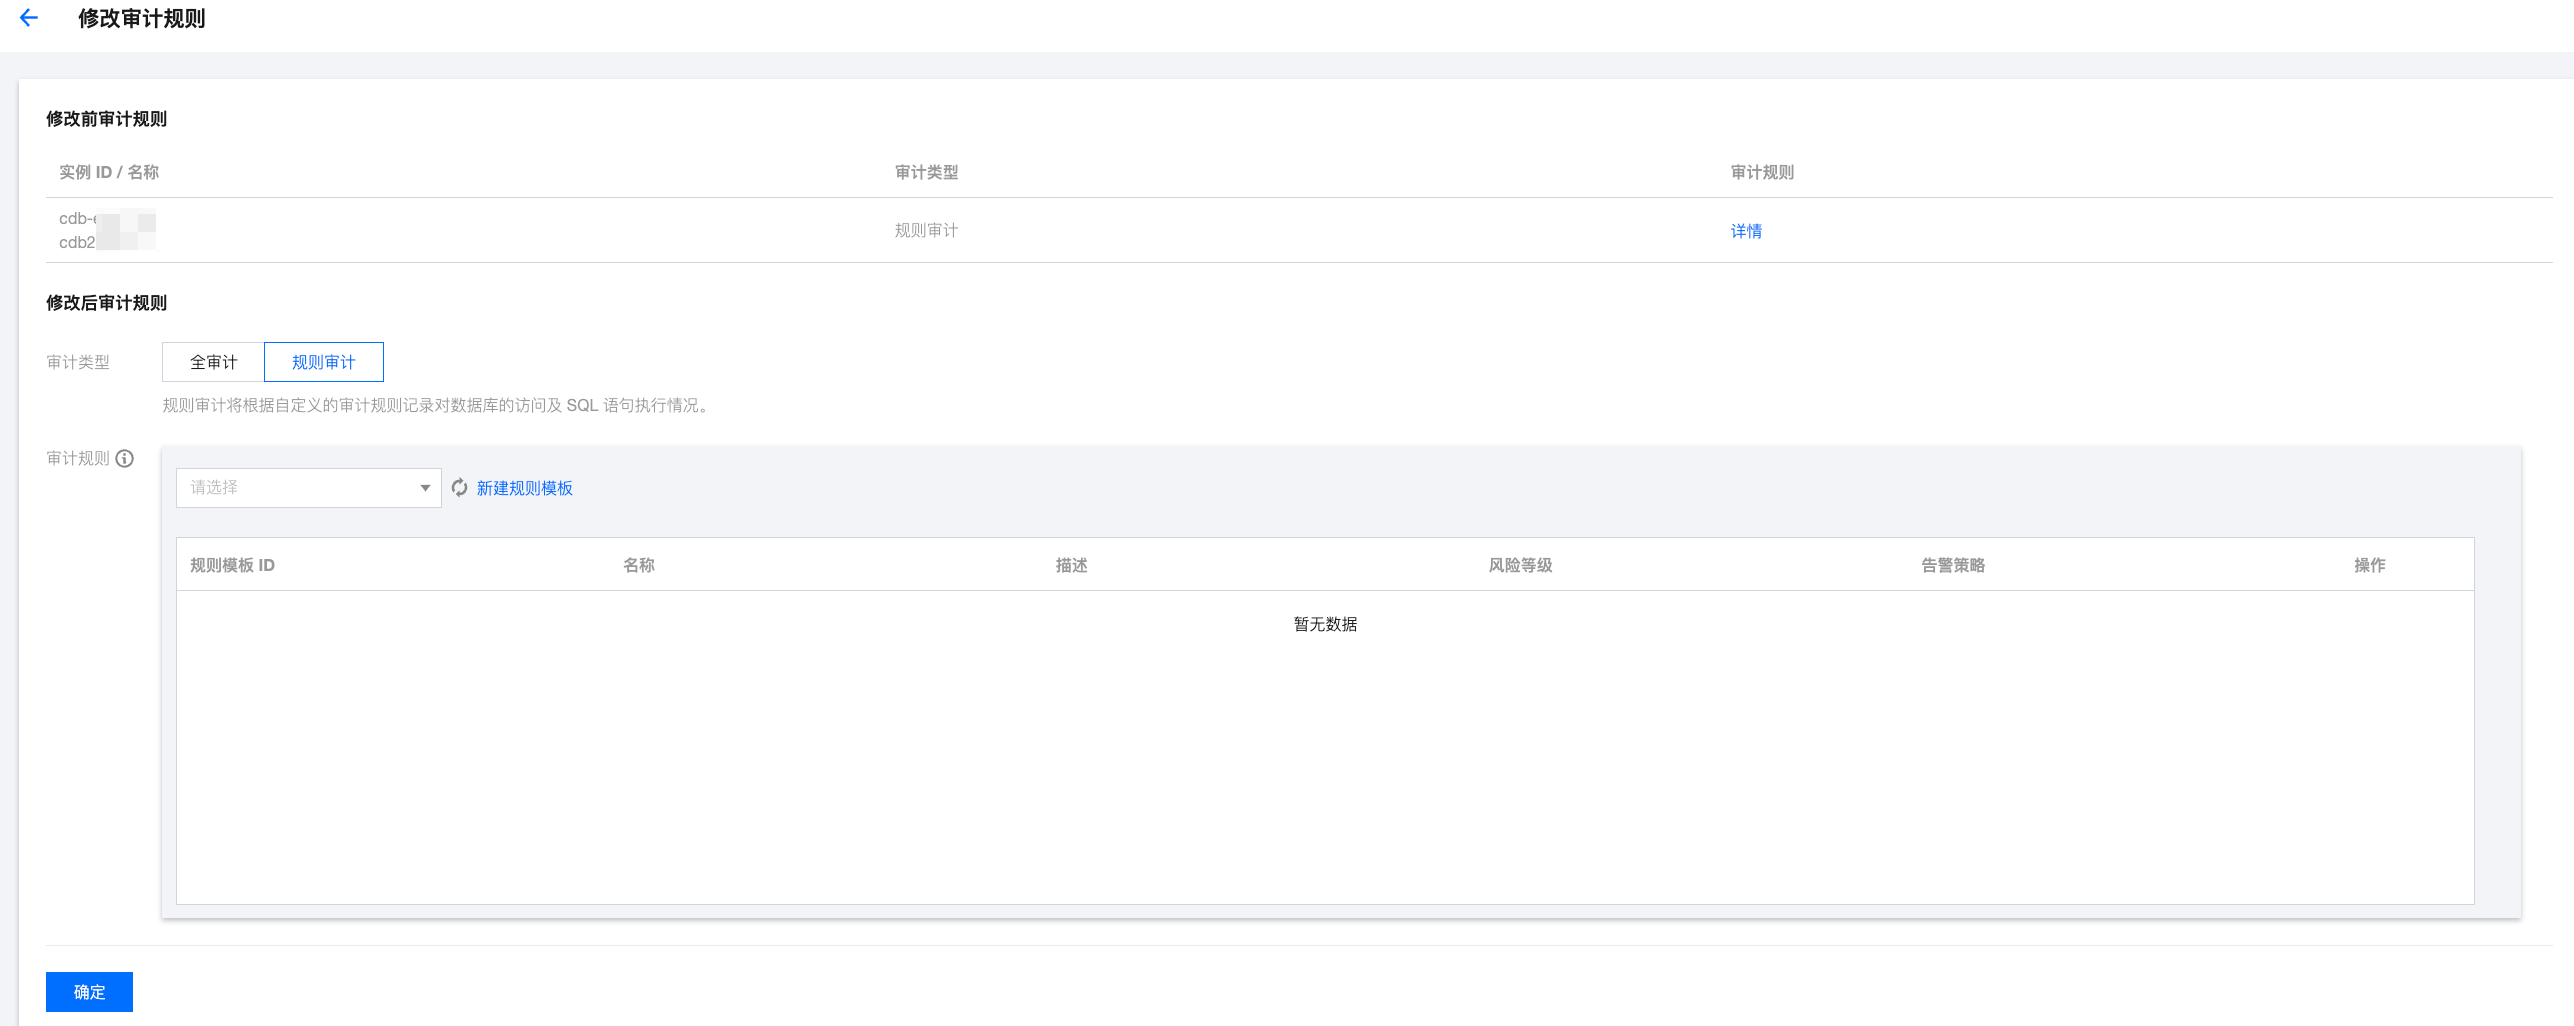Image resolution: width=2574 pixels, height=1026 pixels.
Task: Click the 实例 ID / 名称 column header
Action: (x=109, y=172)
